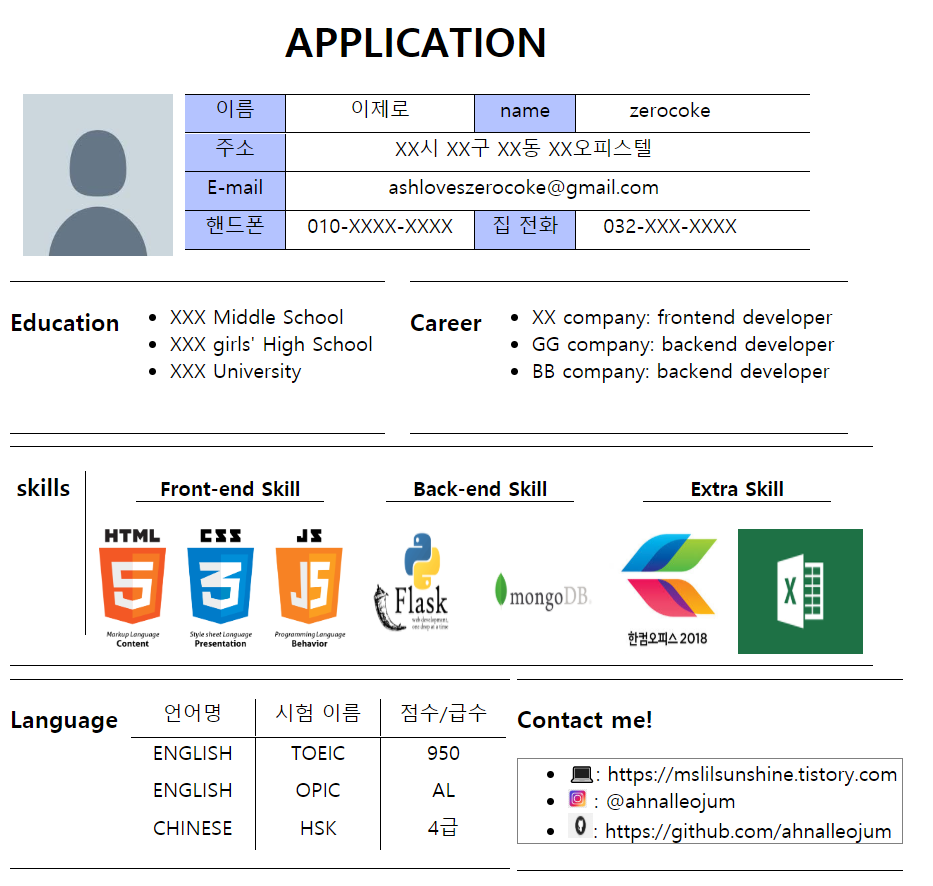933x886 pixels.
Task: Click the XXX Middle School entry
Action: click(x=256, y=317)
